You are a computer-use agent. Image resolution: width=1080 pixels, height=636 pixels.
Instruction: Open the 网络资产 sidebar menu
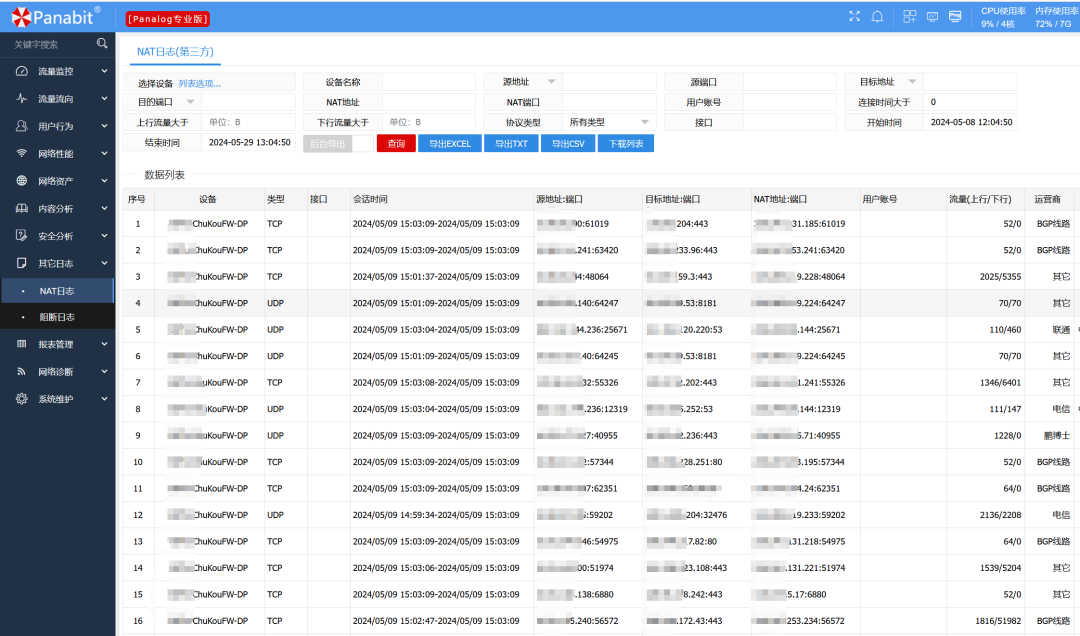(57, 181)
